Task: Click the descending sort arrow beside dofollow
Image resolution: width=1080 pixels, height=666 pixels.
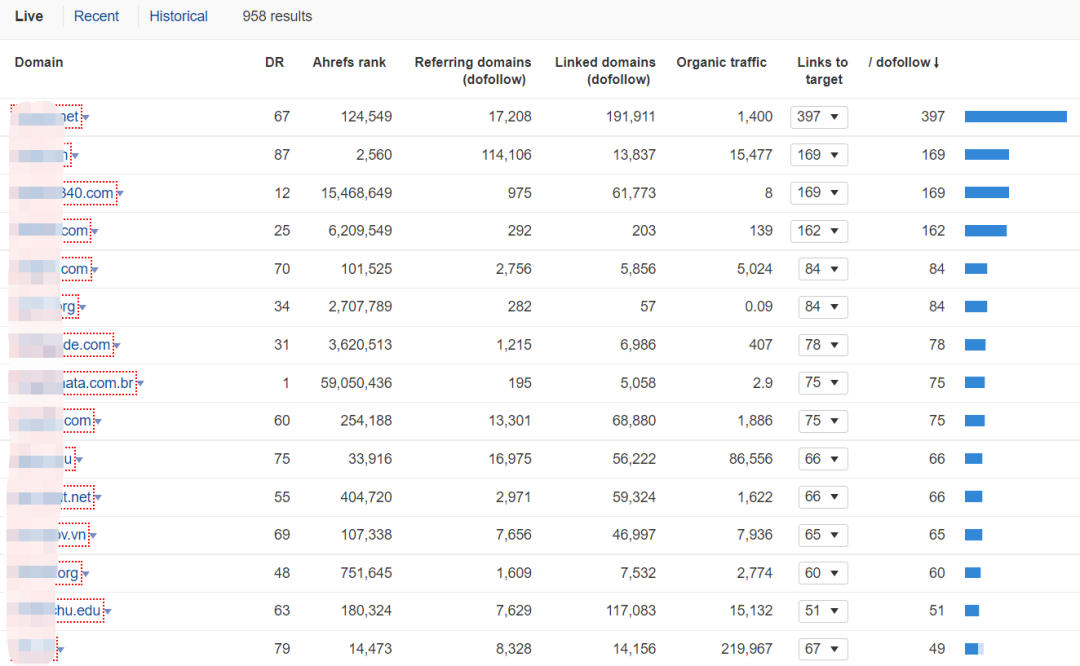Action: (x=936, y=63)
